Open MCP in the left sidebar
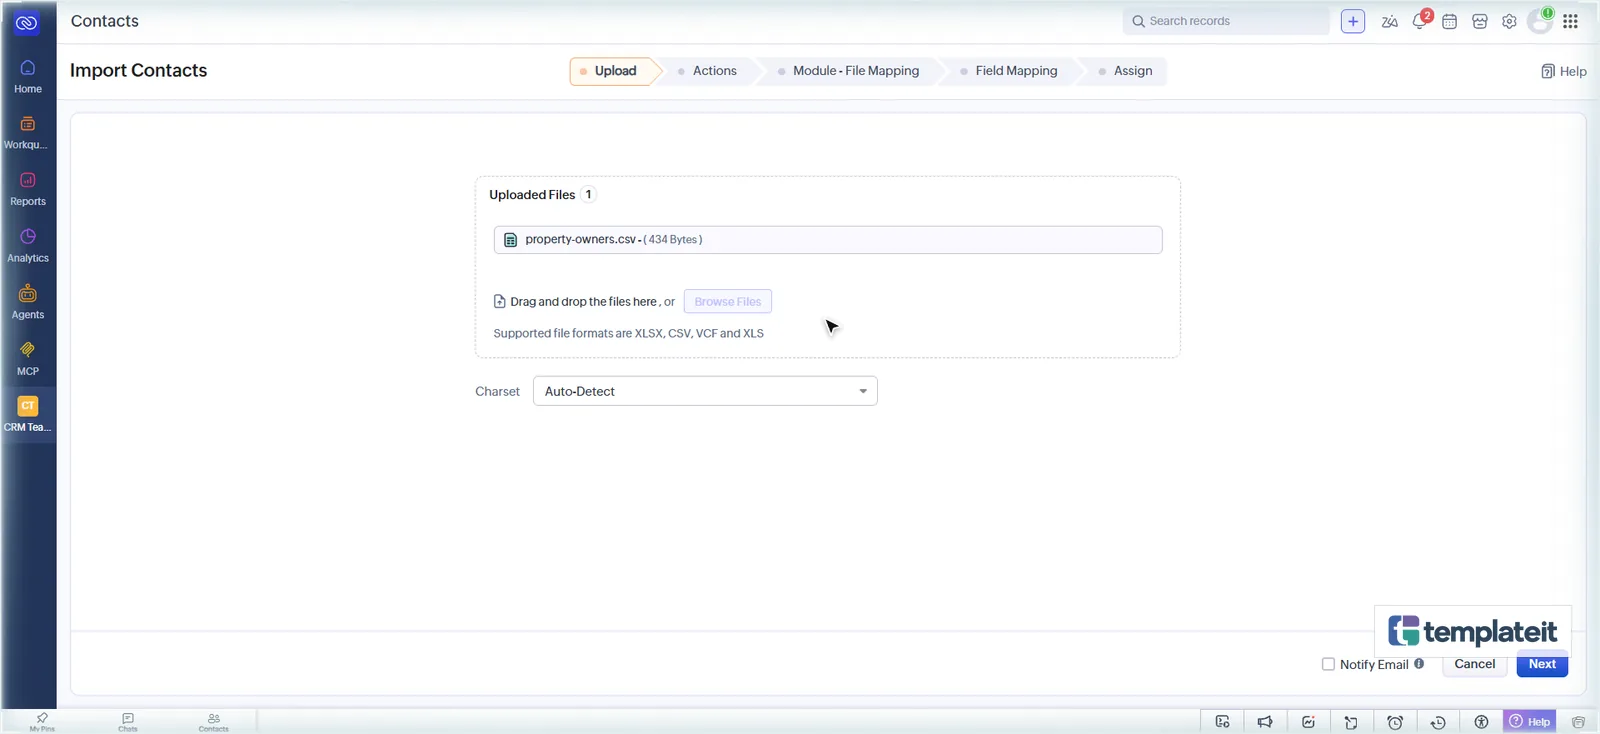 28,359
